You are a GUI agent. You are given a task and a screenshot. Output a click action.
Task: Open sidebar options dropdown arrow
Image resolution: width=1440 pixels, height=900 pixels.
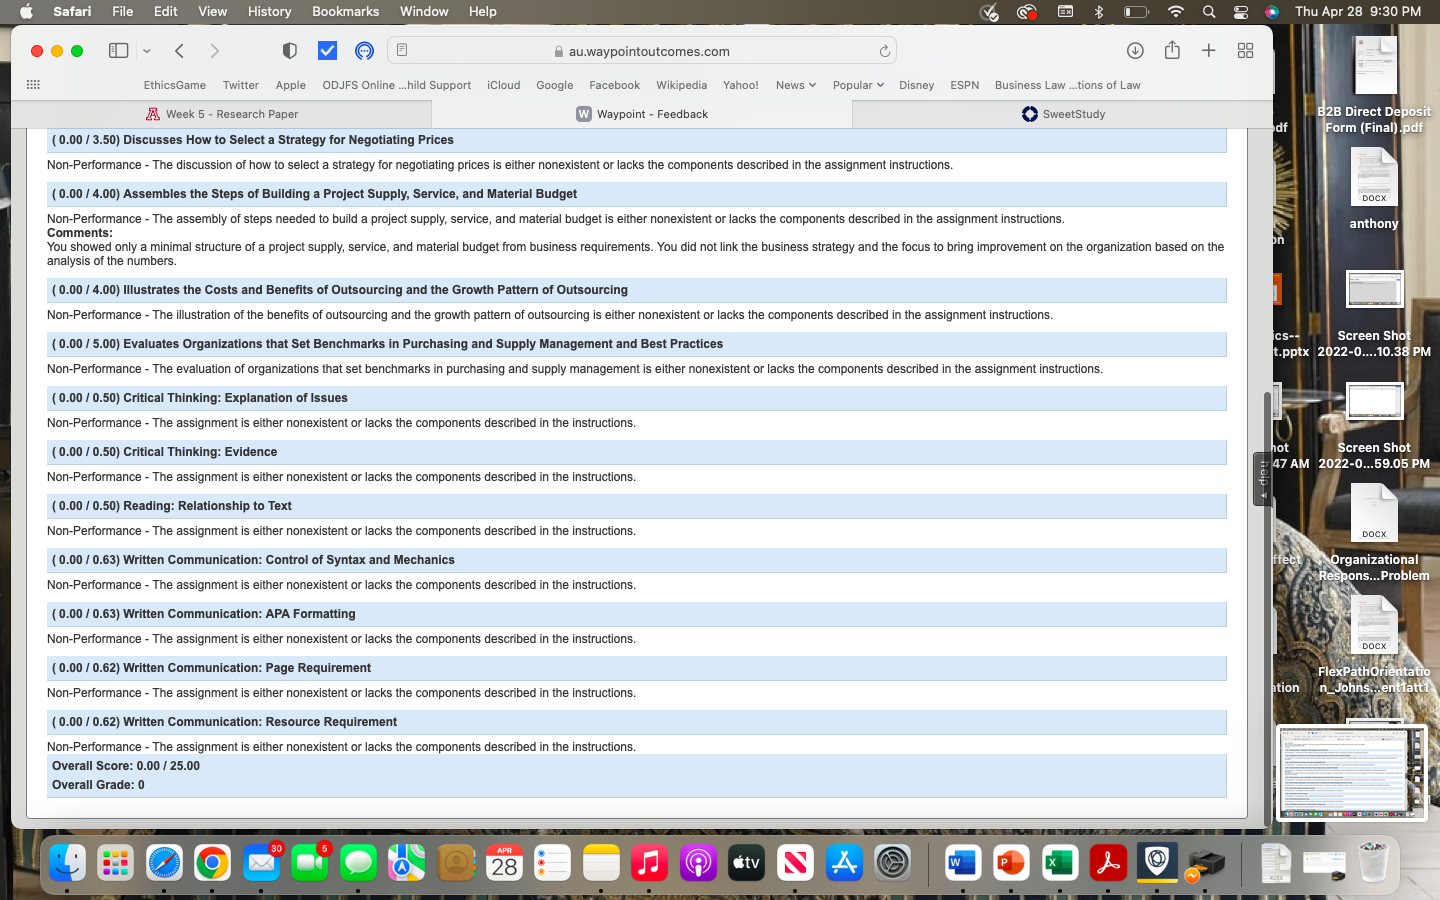click(147, 50)
